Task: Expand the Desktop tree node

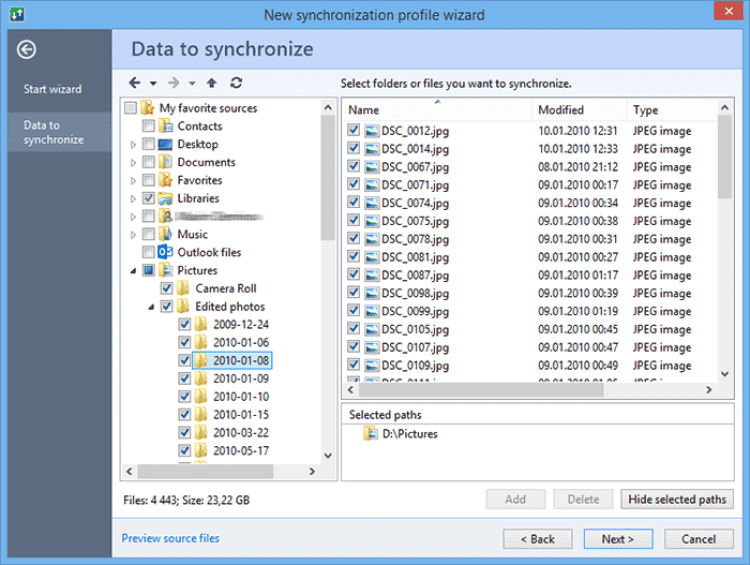Action: pos(133,144)
